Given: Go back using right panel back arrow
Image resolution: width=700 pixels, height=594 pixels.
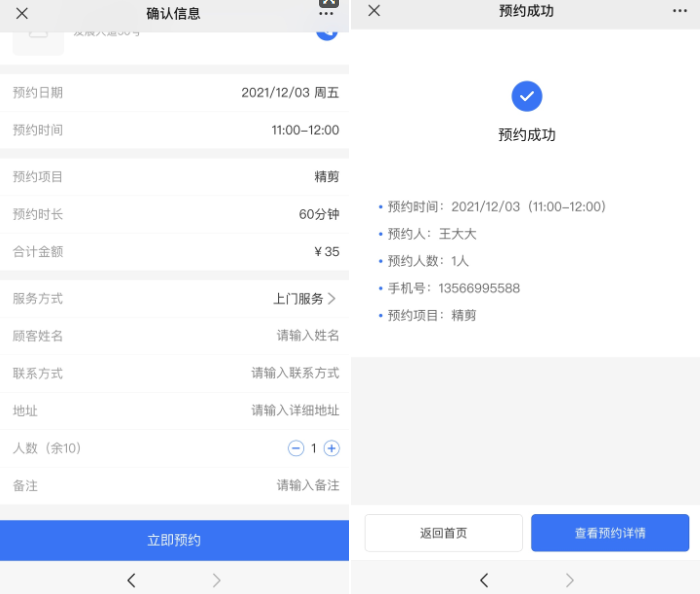Looking at the screenshot, I should click(484, 580).
